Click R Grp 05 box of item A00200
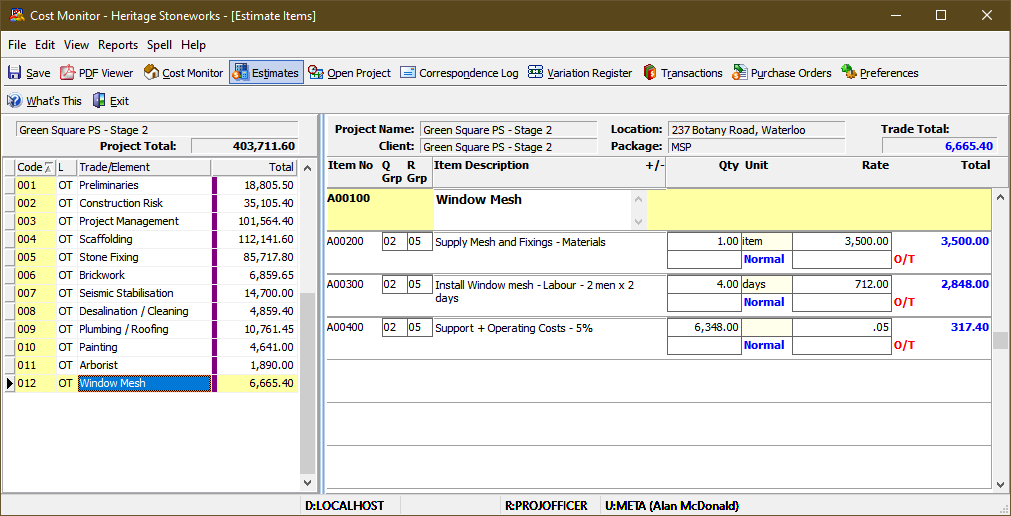This screenshot has width=1011, height=516. coord(420,242)
